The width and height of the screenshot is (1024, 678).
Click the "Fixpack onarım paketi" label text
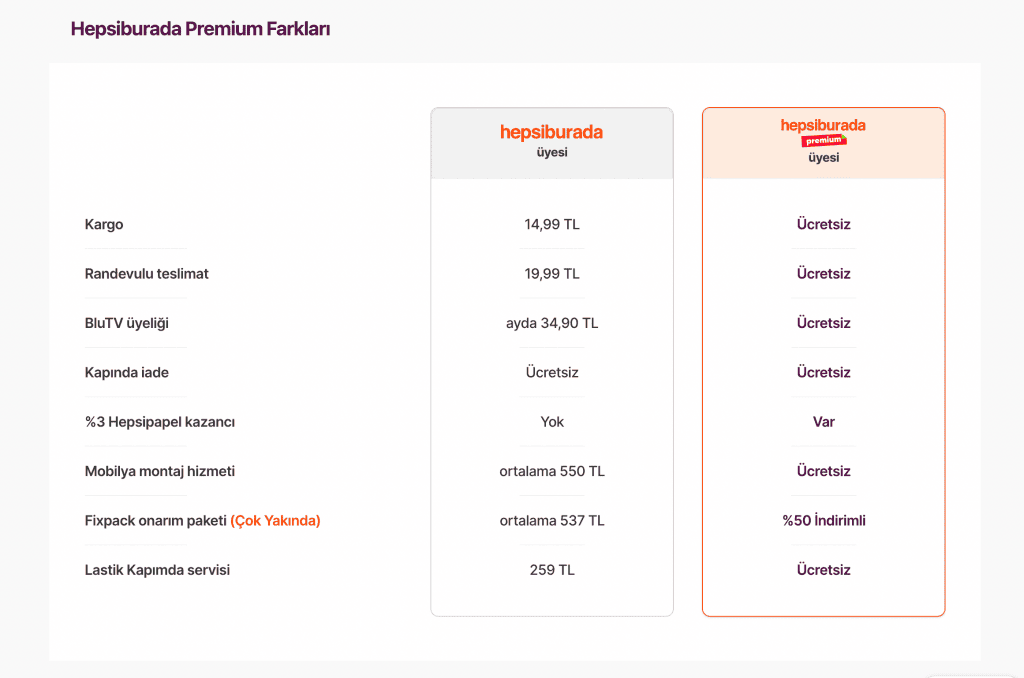pos(156,521)
